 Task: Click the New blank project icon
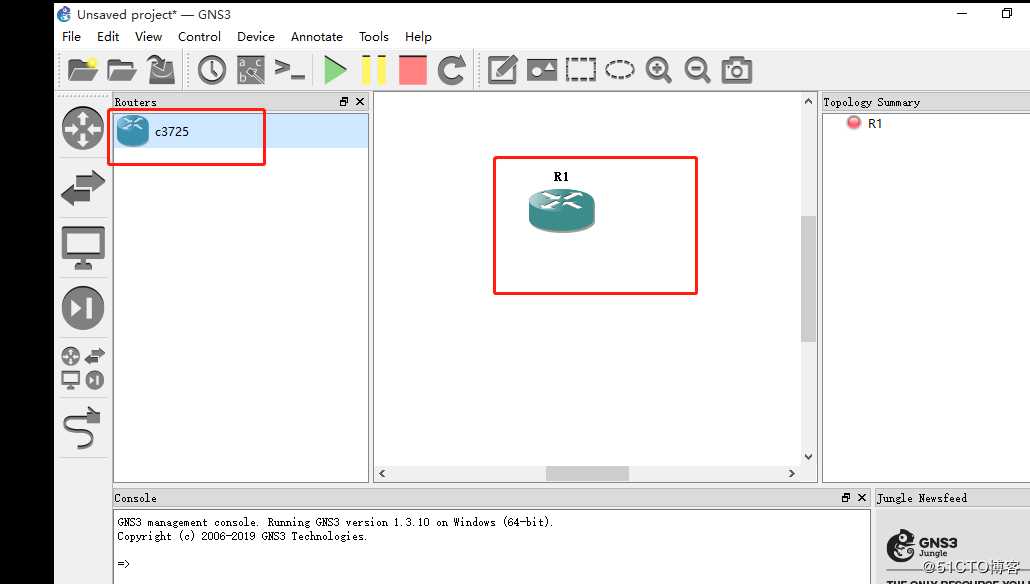pos(83,69)
